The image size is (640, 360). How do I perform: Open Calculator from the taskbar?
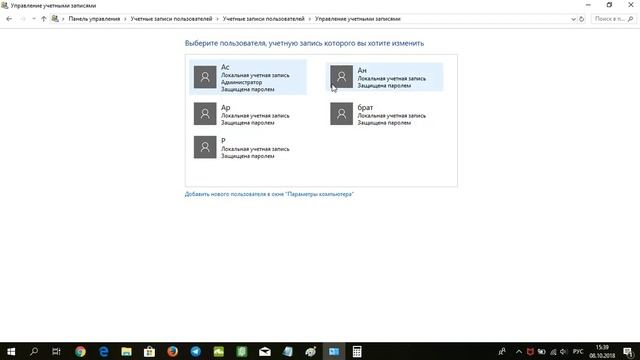[357, 351]
